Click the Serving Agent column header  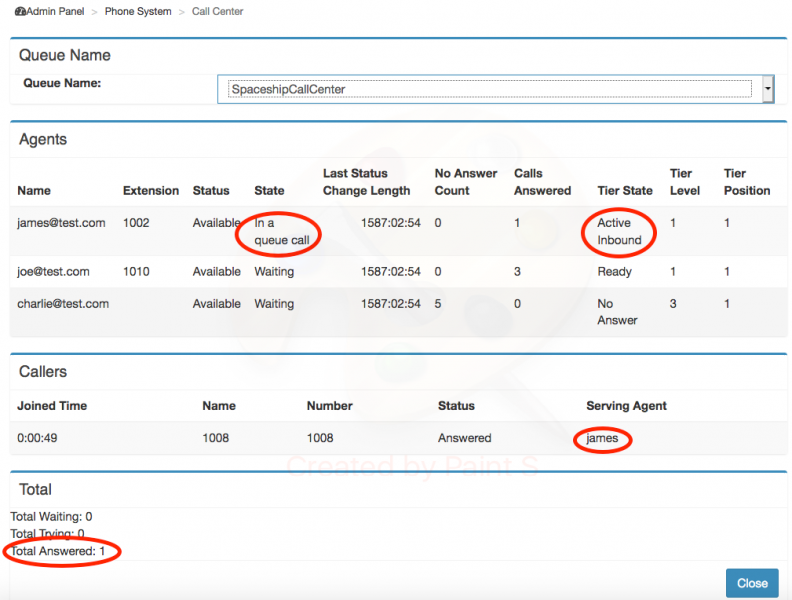(626, 406)
